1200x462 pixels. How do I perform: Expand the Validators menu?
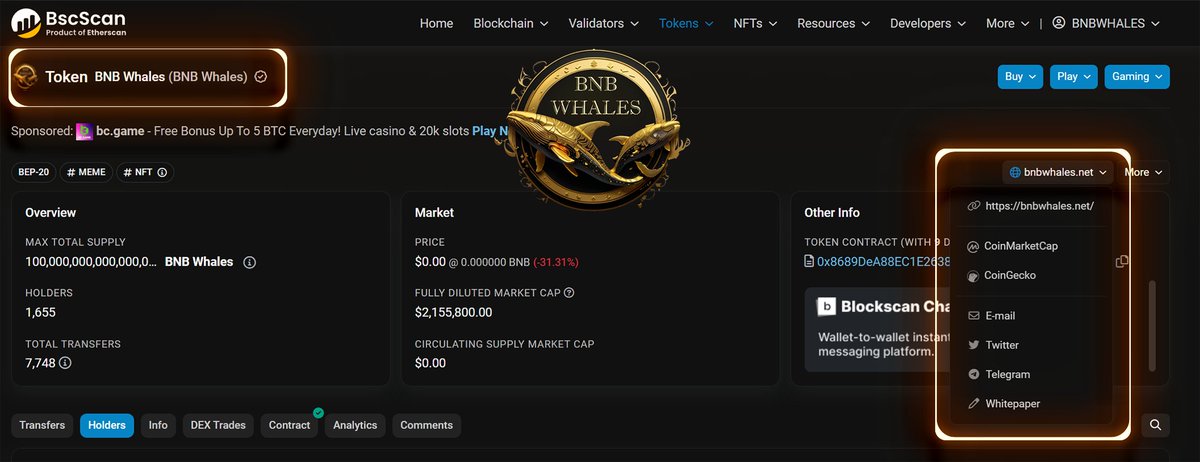click(604, 23)
